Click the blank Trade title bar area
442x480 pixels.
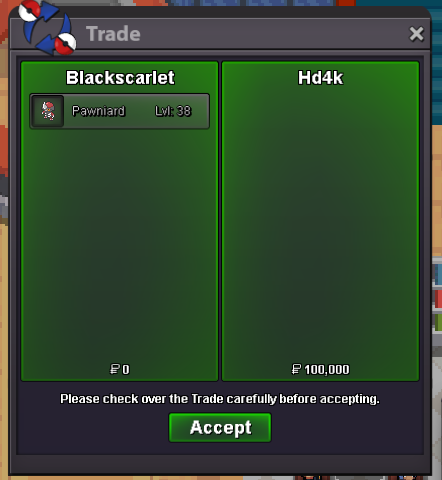click(273, 34)
